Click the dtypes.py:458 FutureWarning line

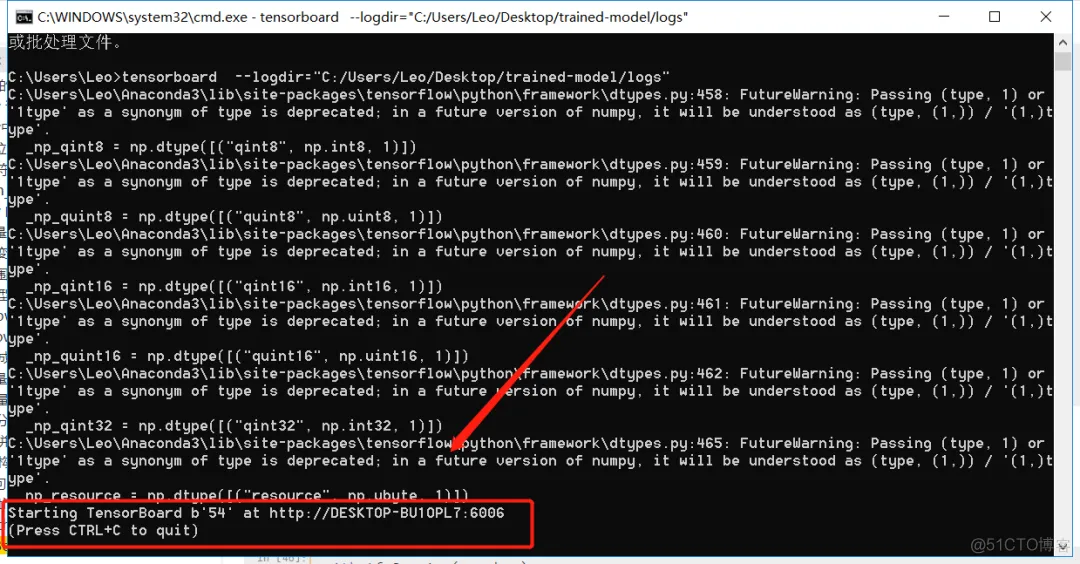click(527, 95)
